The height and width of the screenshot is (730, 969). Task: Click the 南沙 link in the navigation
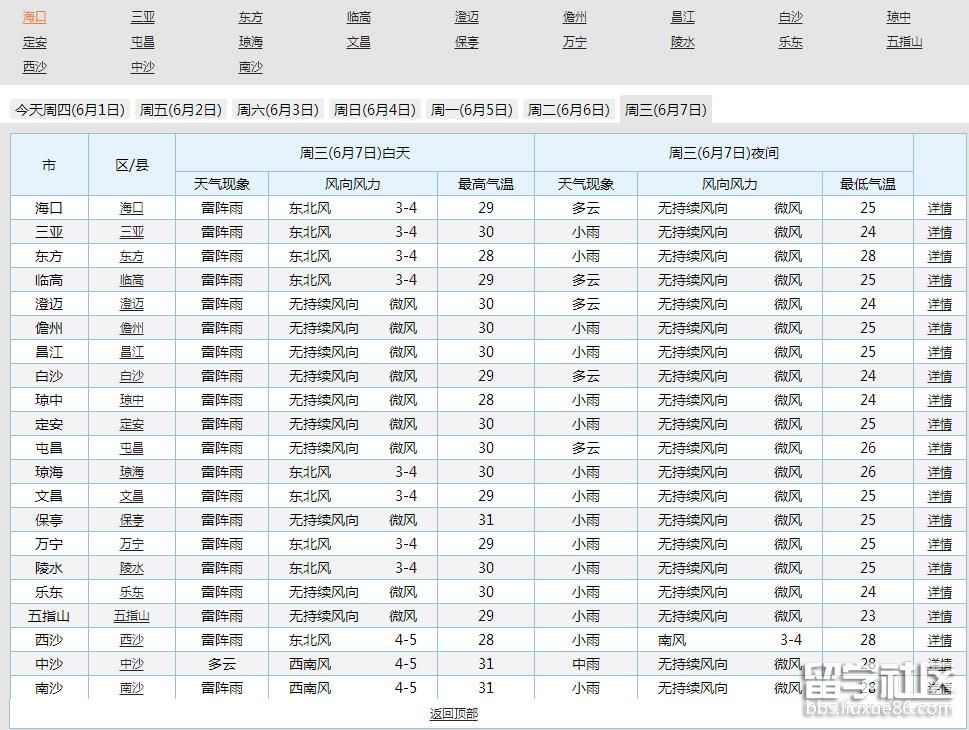250,67
